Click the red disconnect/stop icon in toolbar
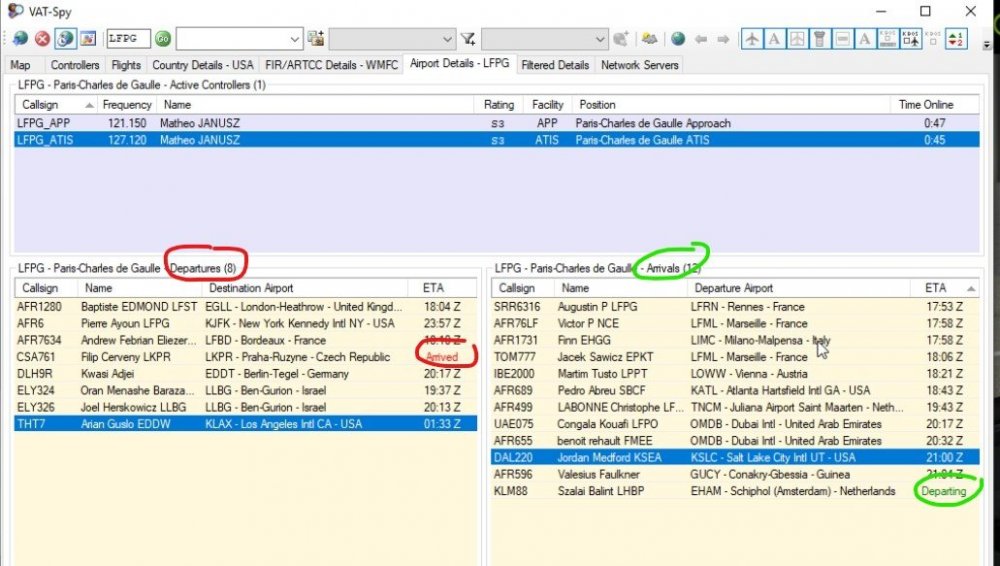This screenshot has width=1000, height=566. 42,39
